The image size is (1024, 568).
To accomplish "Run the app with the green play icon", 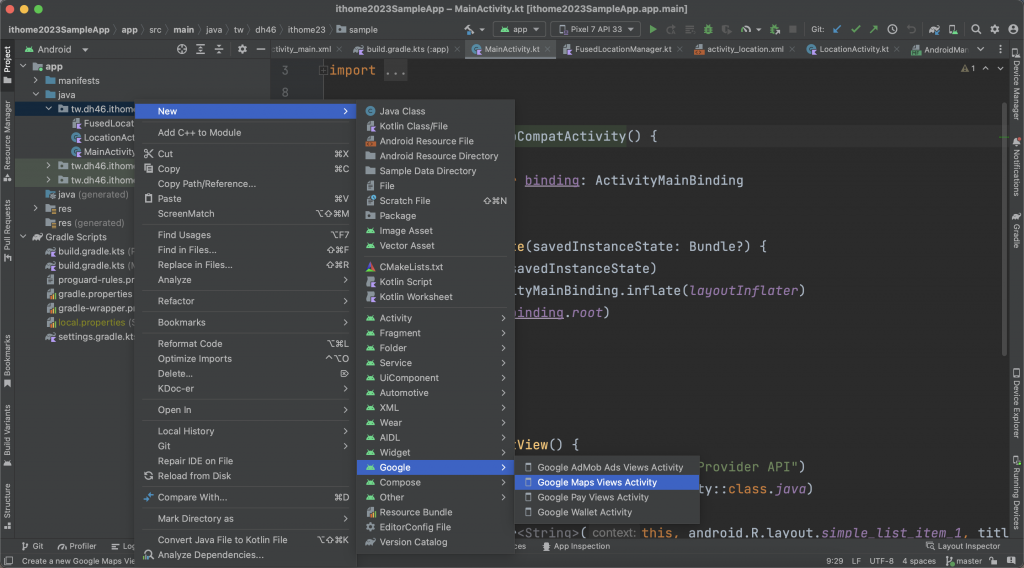I will click(x=652, y=29).
